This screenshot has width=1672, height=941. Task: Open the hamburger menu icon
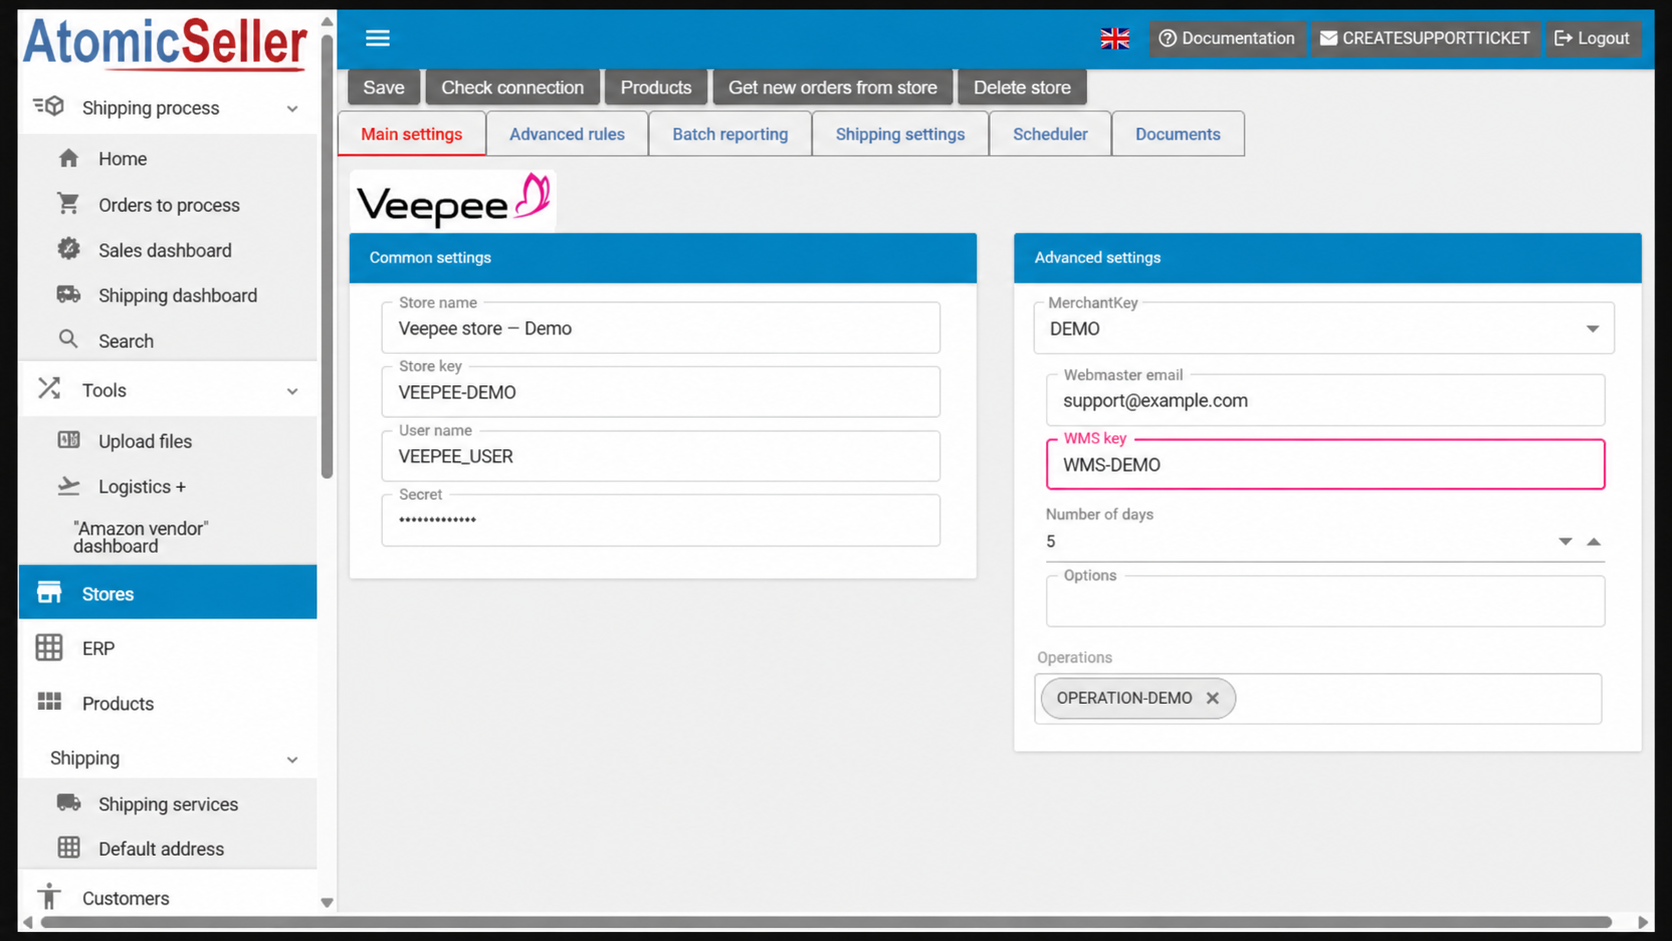[x=377, y=38]
